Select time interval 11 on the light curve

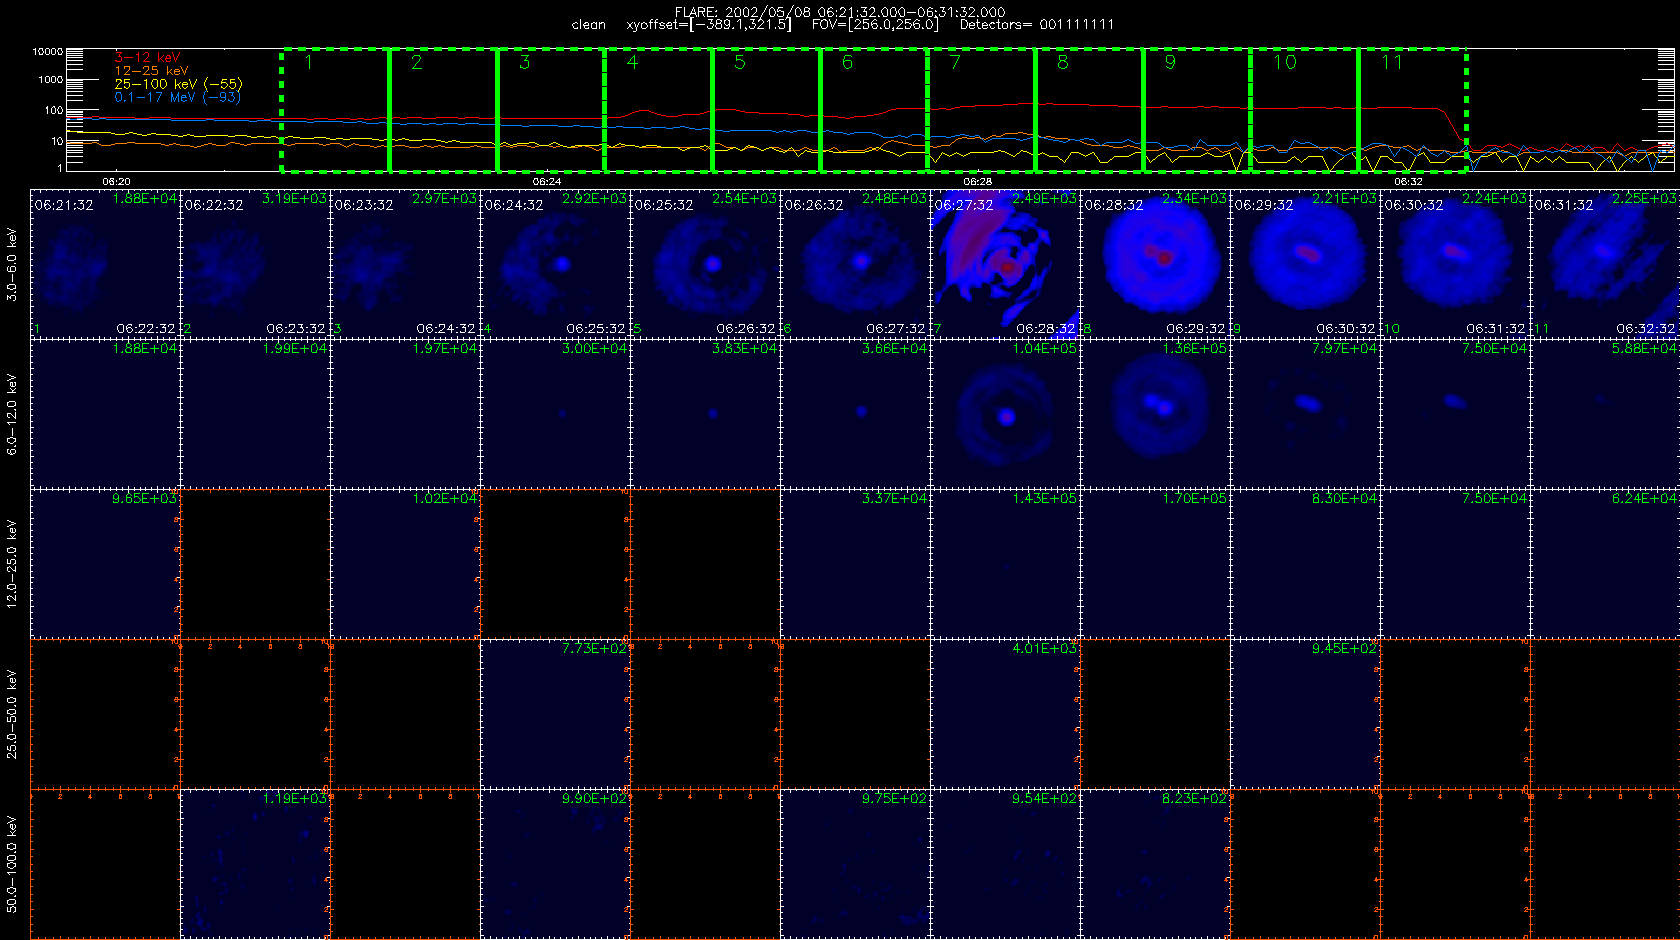(1412, 110)
